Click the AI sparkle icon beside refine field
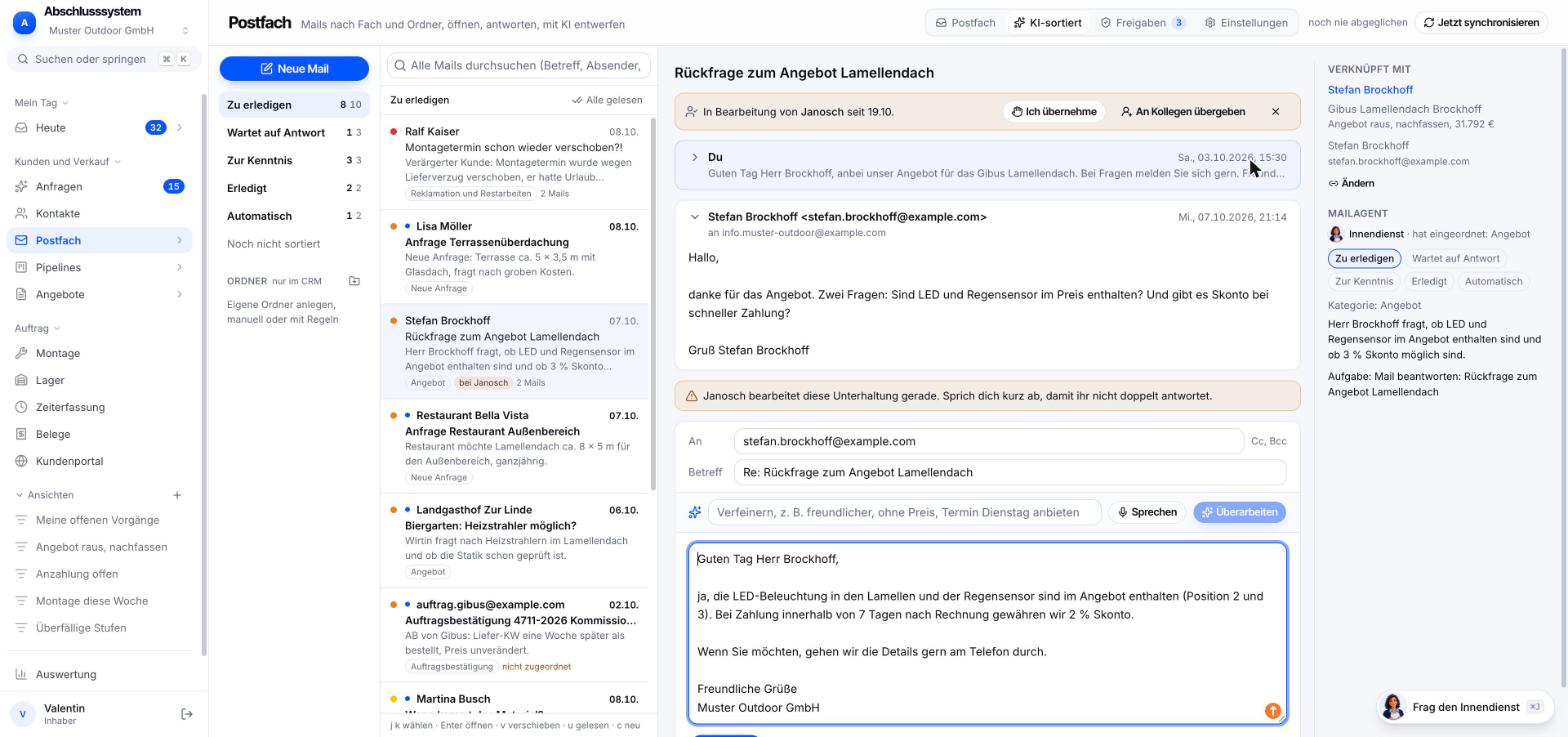The width and height of the screenshot is (1568, 737). point(695,512)
